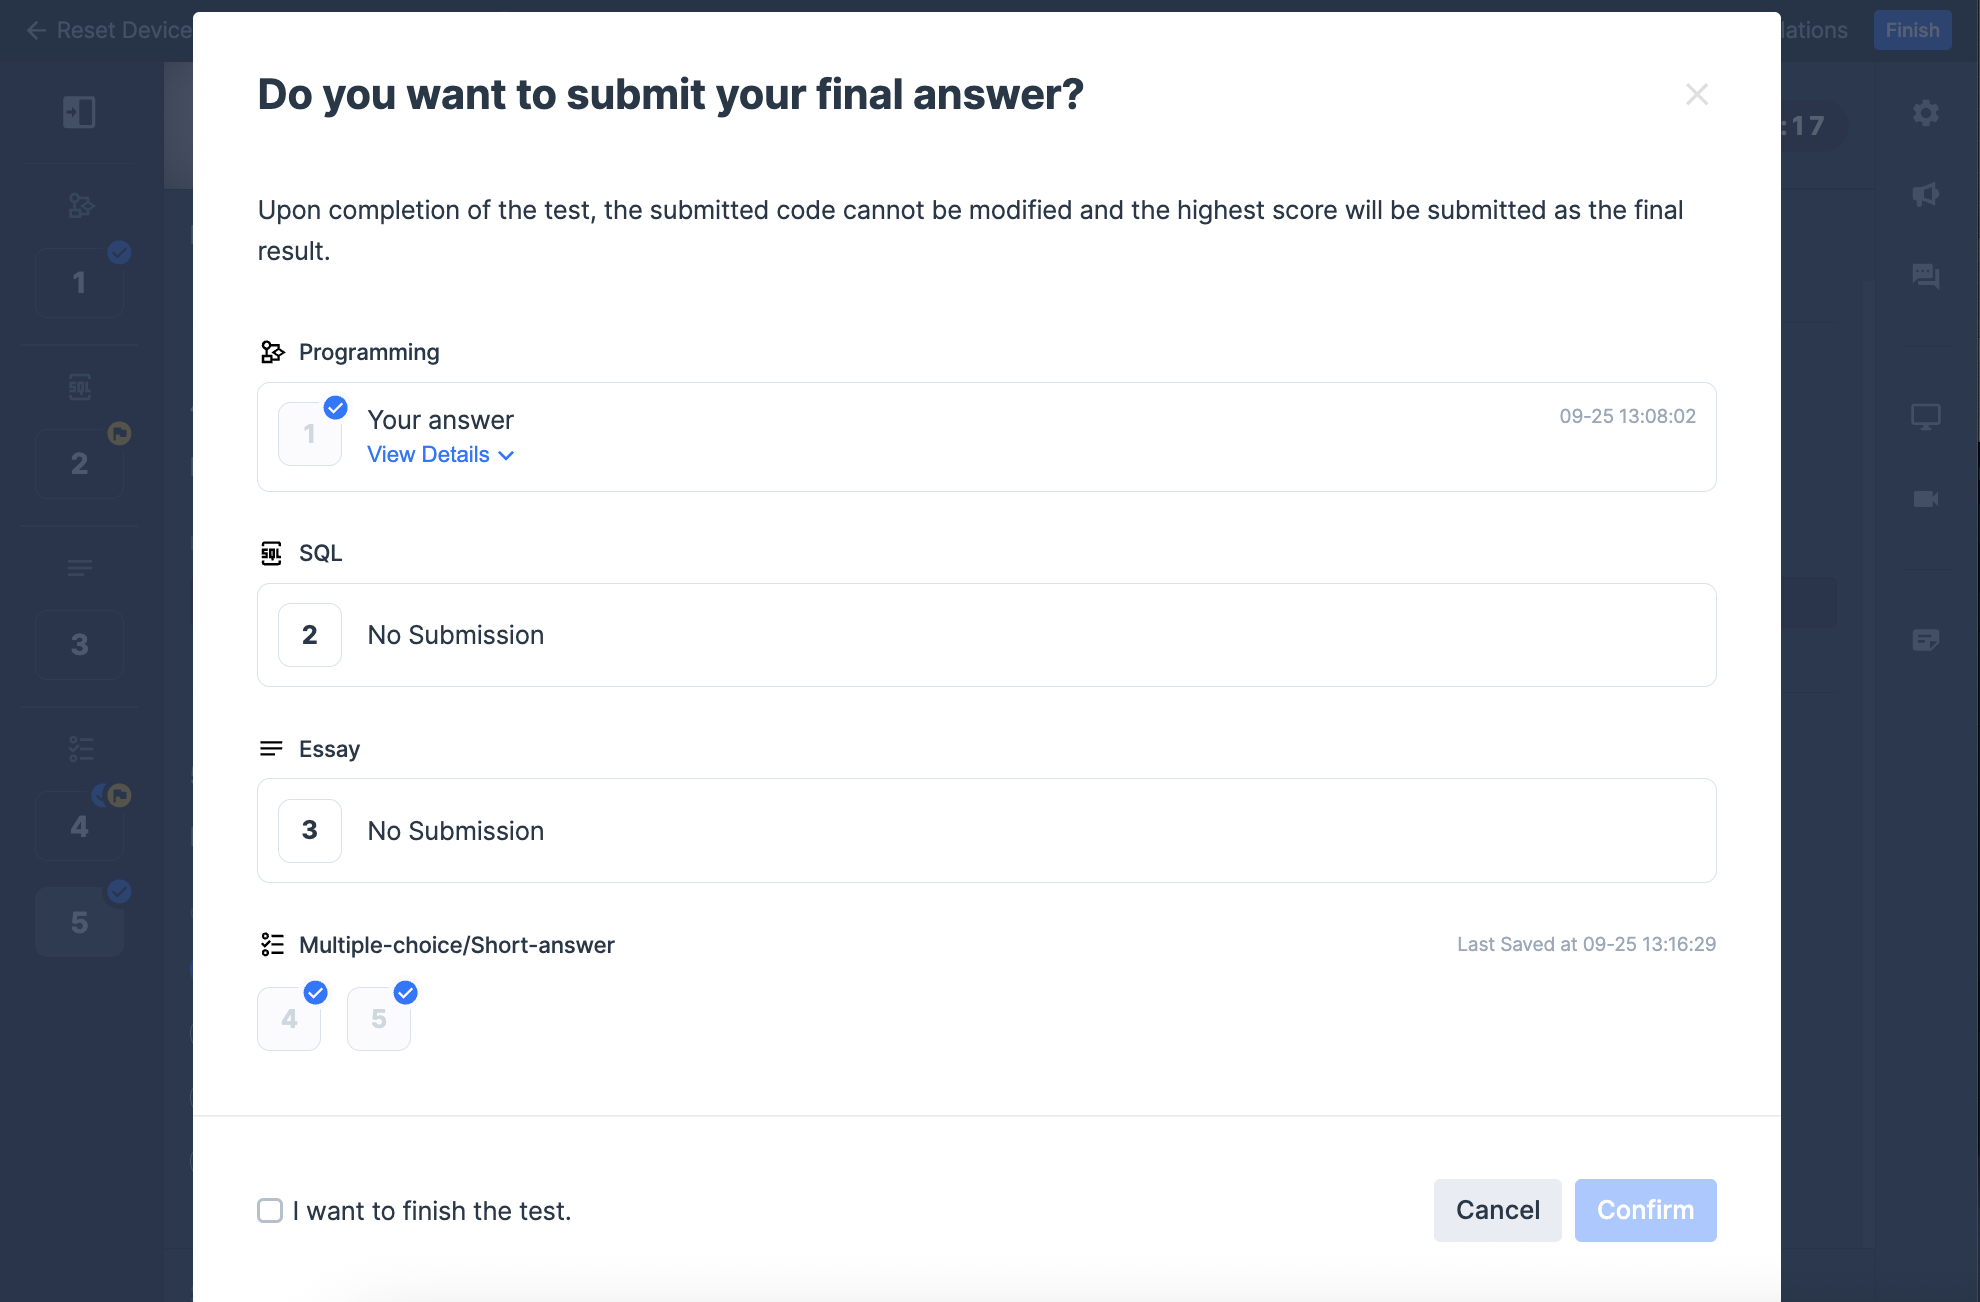
Task: Open question 3 in Essay section
Action: (x=310, y=831)
